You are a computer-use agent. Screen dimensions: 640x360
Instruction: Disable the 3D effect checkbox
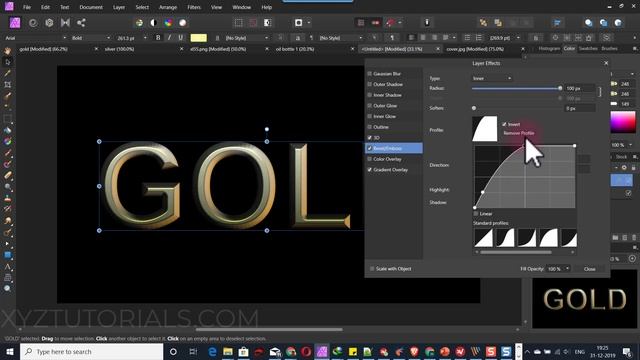point(369,138)
